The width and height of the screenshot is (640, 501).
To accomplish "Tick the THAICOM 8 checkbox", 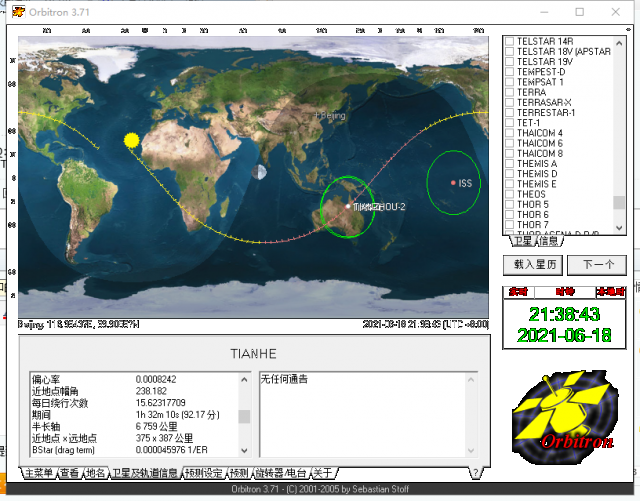I will (x=509, y=154).
